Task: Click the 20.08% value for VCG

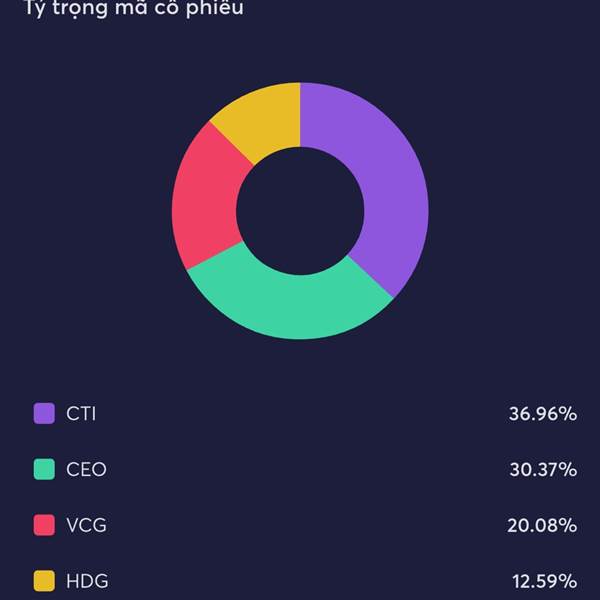Action: 542,526
